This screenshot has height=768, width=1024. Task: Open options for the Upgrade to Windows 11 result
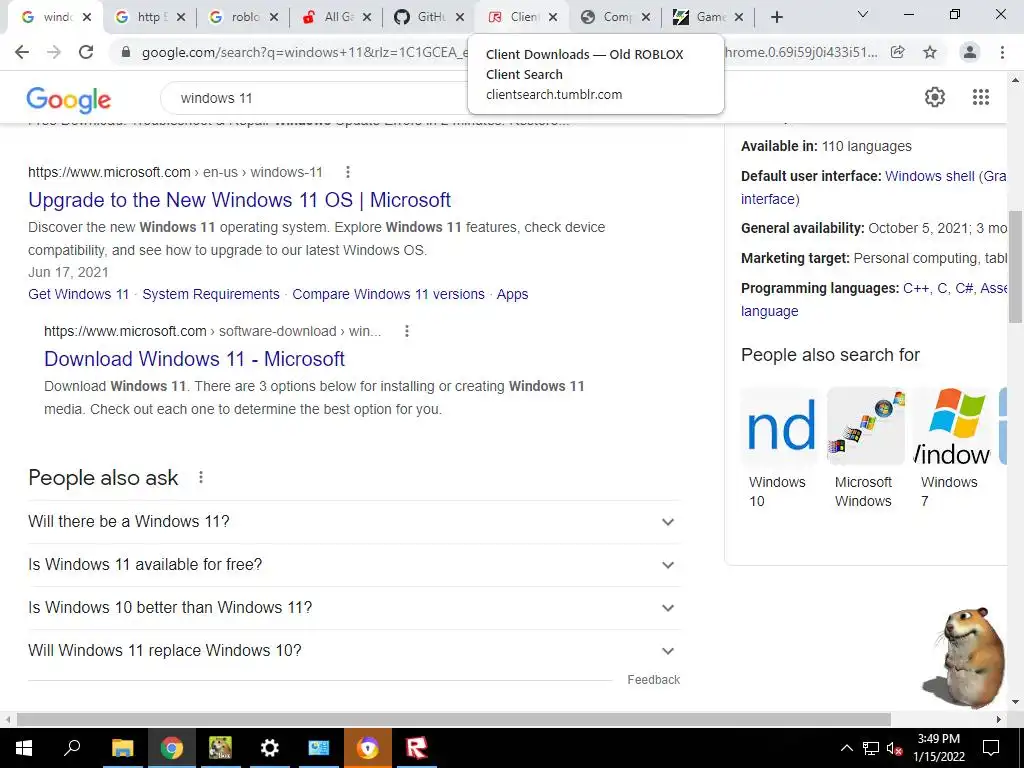point(348,172)
